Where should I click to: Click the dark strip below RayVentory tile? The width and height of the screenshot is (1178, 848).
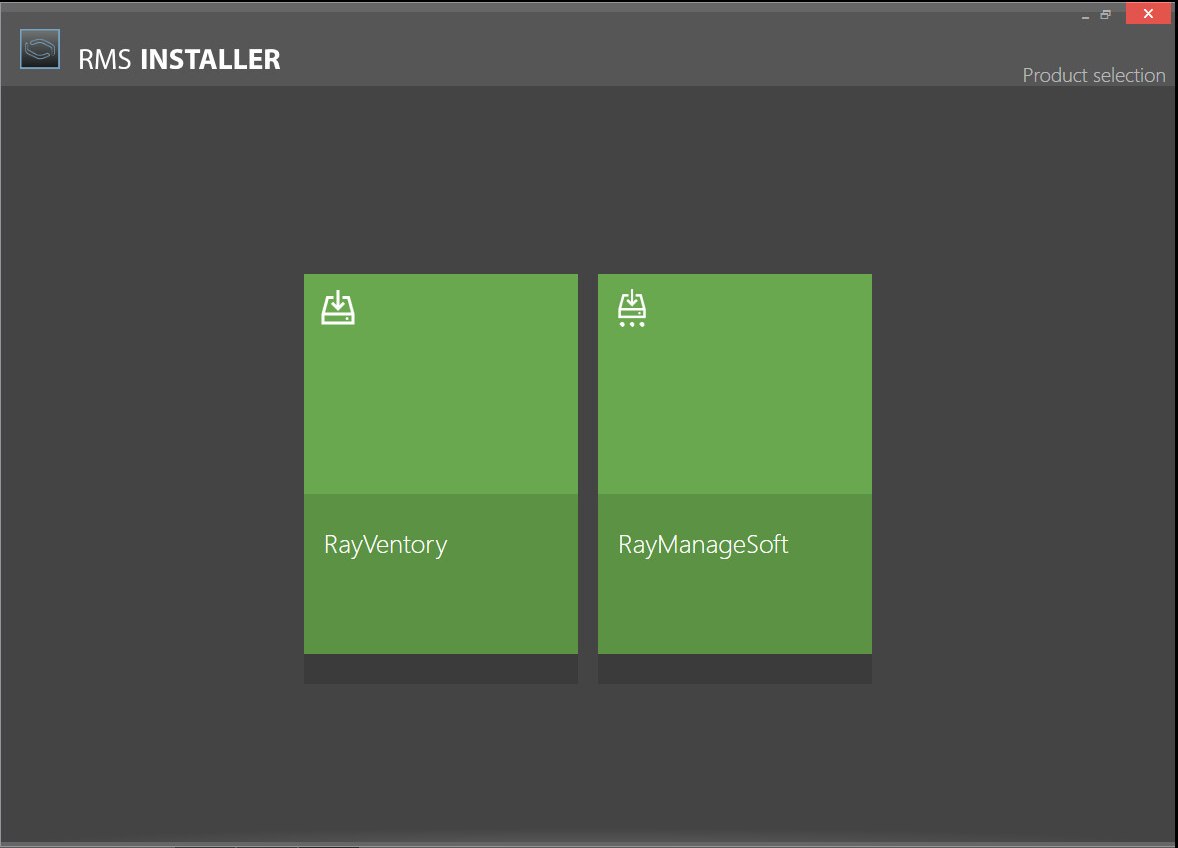(440, 669)
